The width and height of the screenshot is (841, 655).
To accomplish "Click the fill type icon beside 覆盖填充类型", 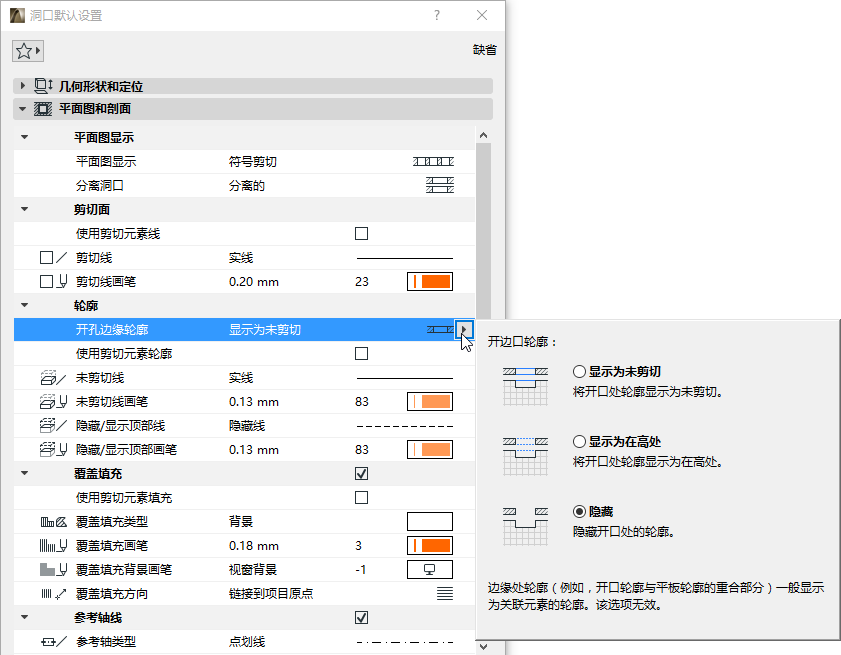I will point(54,521).
